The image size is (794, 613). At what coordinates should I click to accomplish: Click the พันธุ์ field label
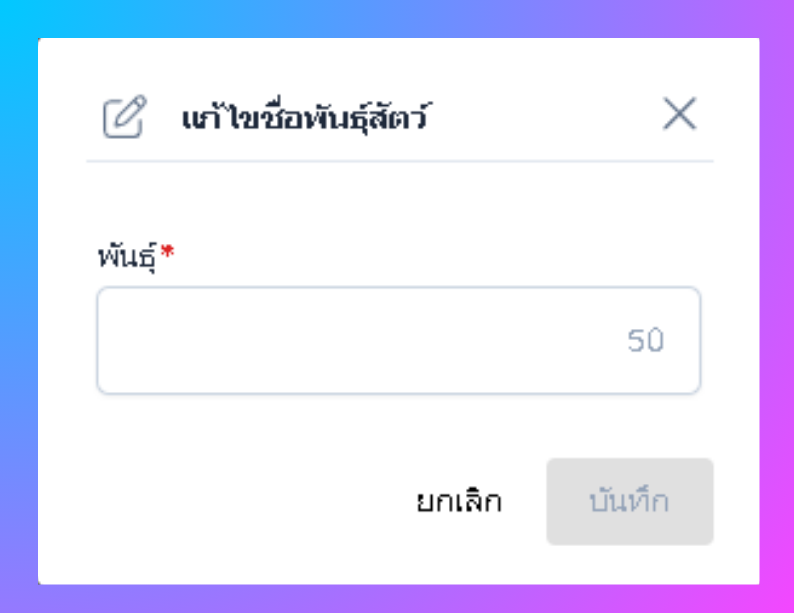pyautogui.click(x=128, y=260)
